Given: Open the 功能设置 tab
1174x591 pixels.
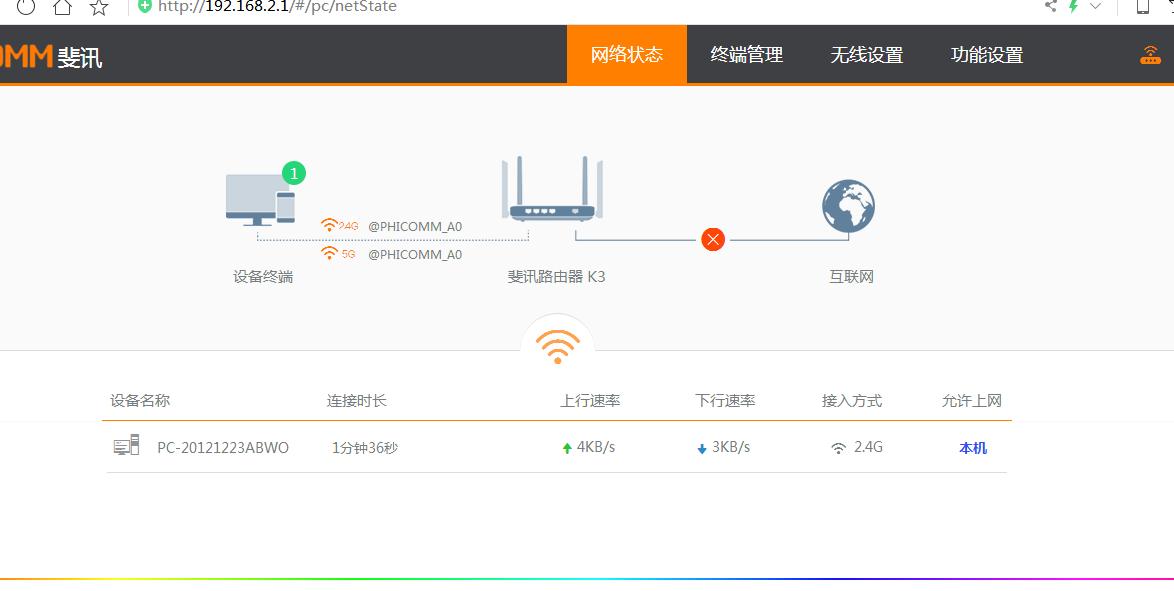Looking at the screenshot, I should pos(985,54).
